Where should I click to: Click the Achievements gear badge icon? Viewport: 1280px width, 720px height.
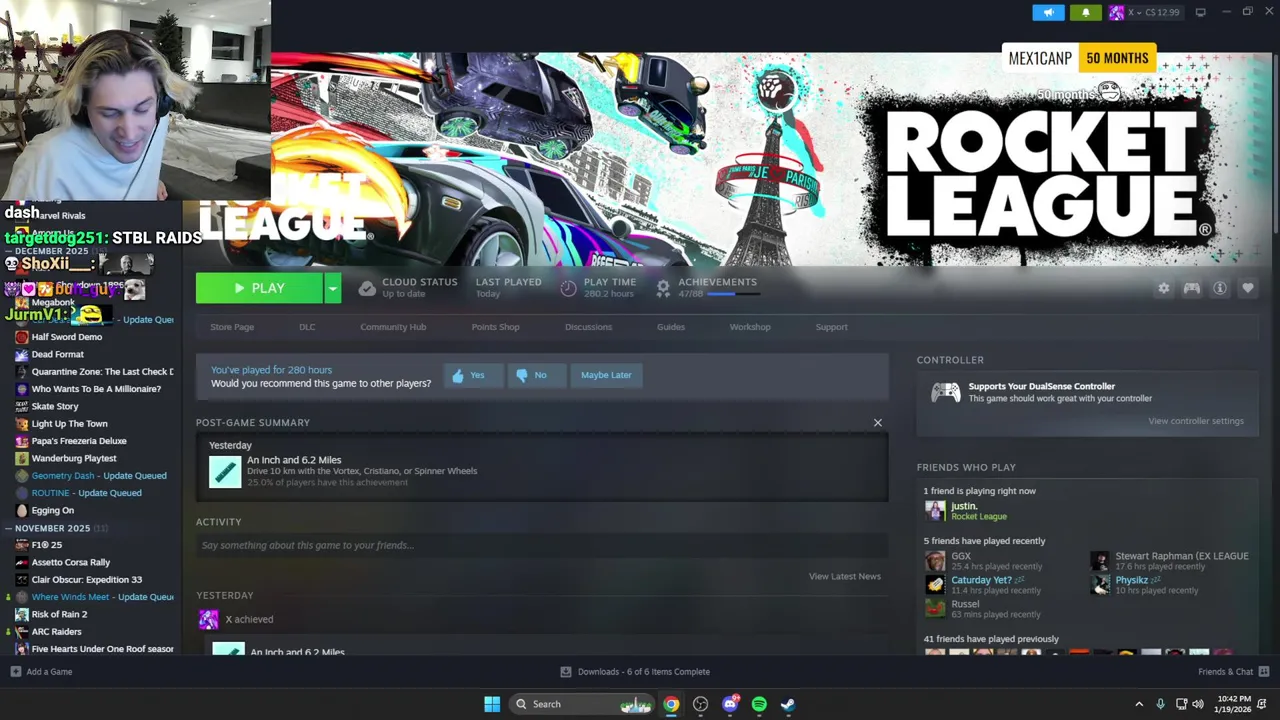(662, 288)
